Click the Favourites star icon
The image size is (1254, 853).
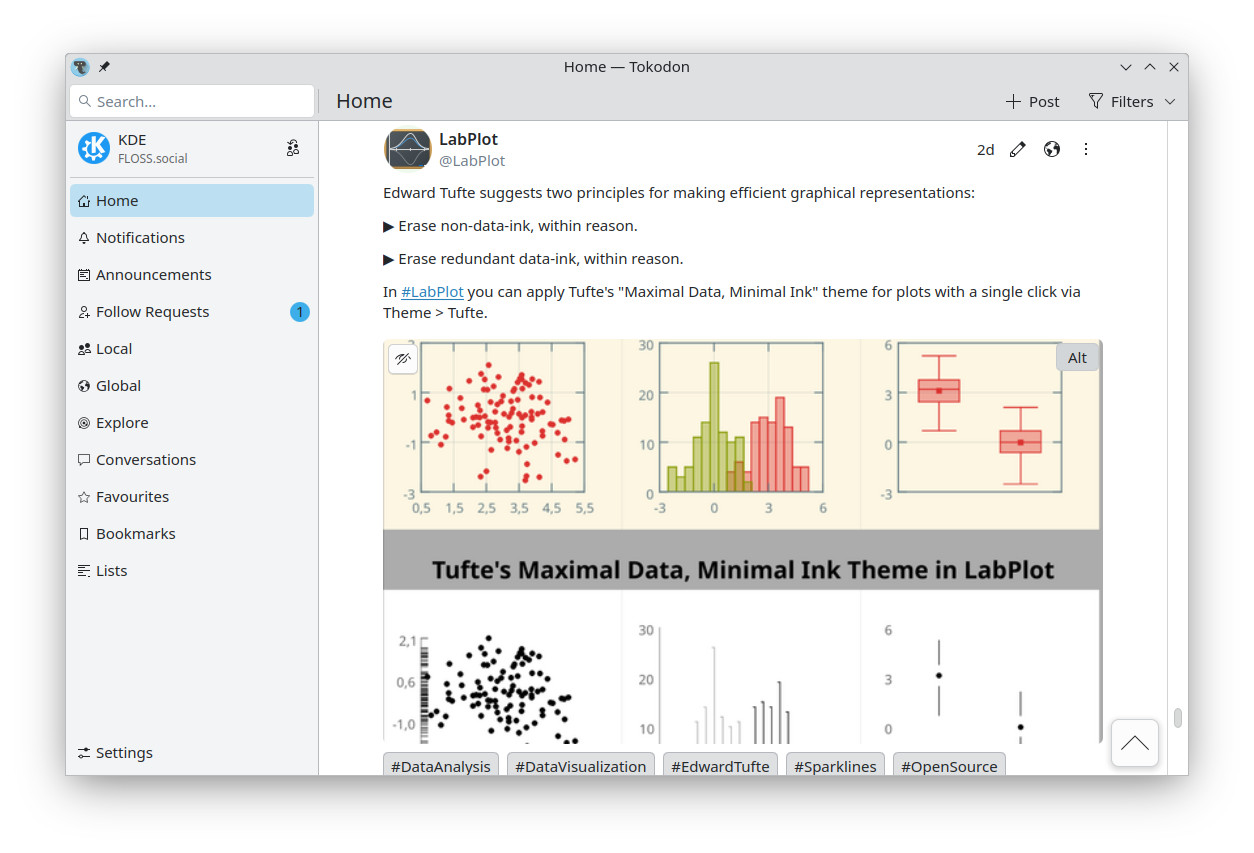(84, 497)
